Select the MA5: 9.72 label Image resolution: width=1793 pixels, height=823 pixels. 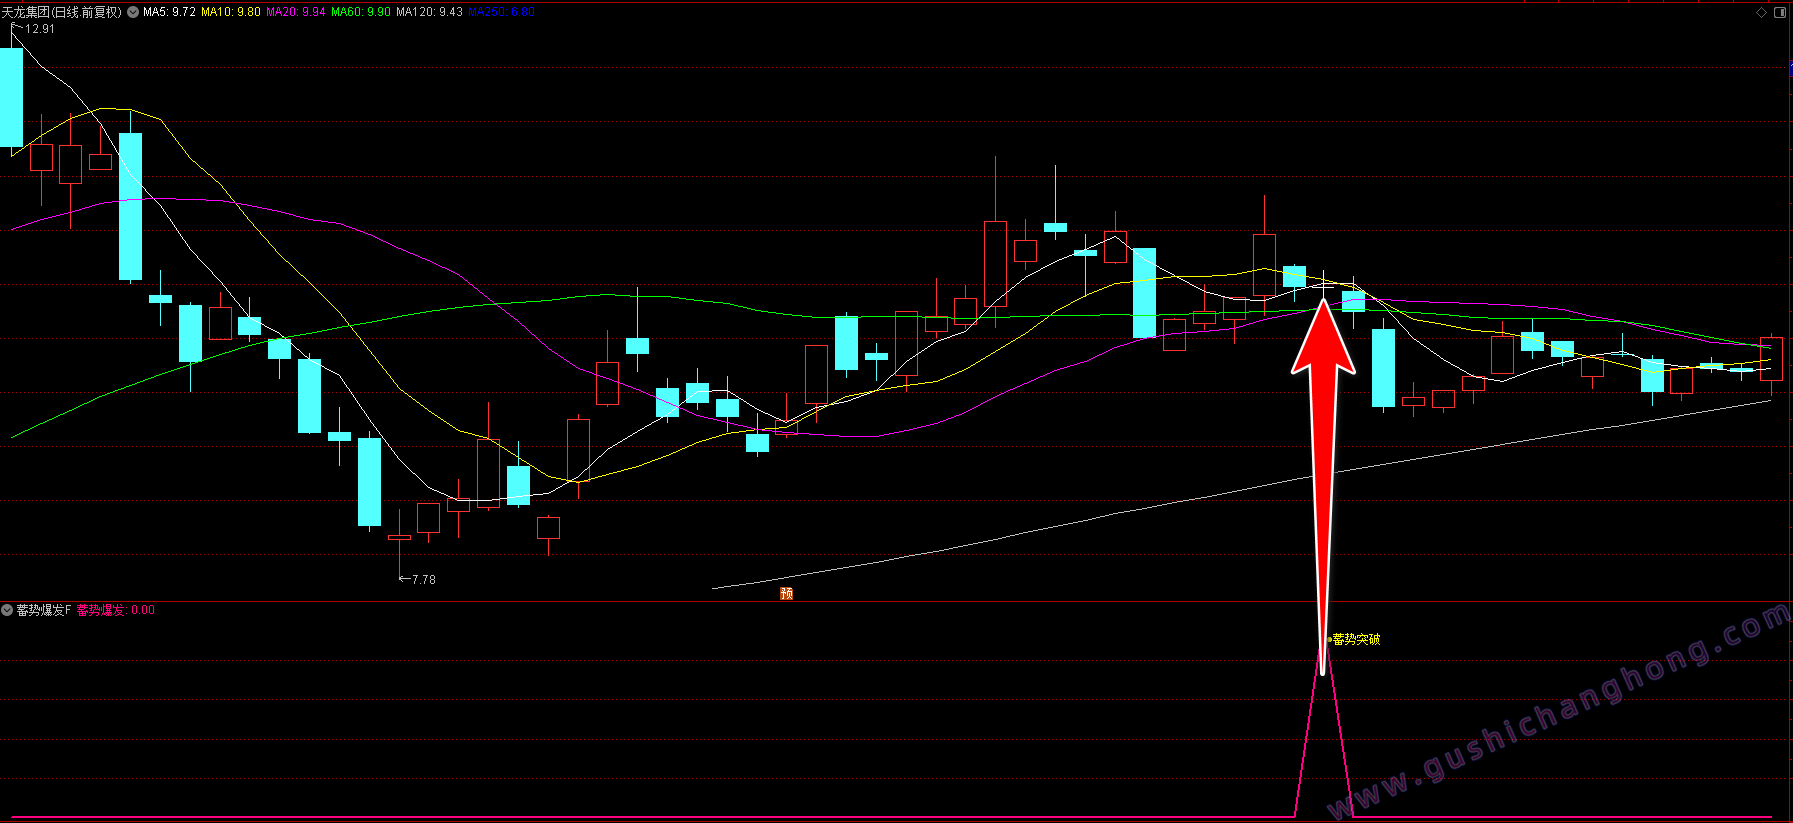(x=169, y=12)
